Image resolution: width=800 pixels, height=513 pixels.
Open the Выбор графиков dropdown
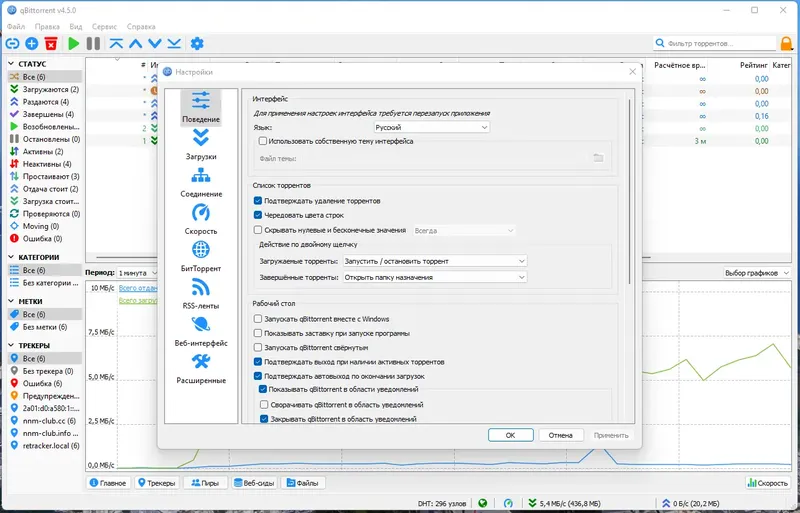coord(757,273)
